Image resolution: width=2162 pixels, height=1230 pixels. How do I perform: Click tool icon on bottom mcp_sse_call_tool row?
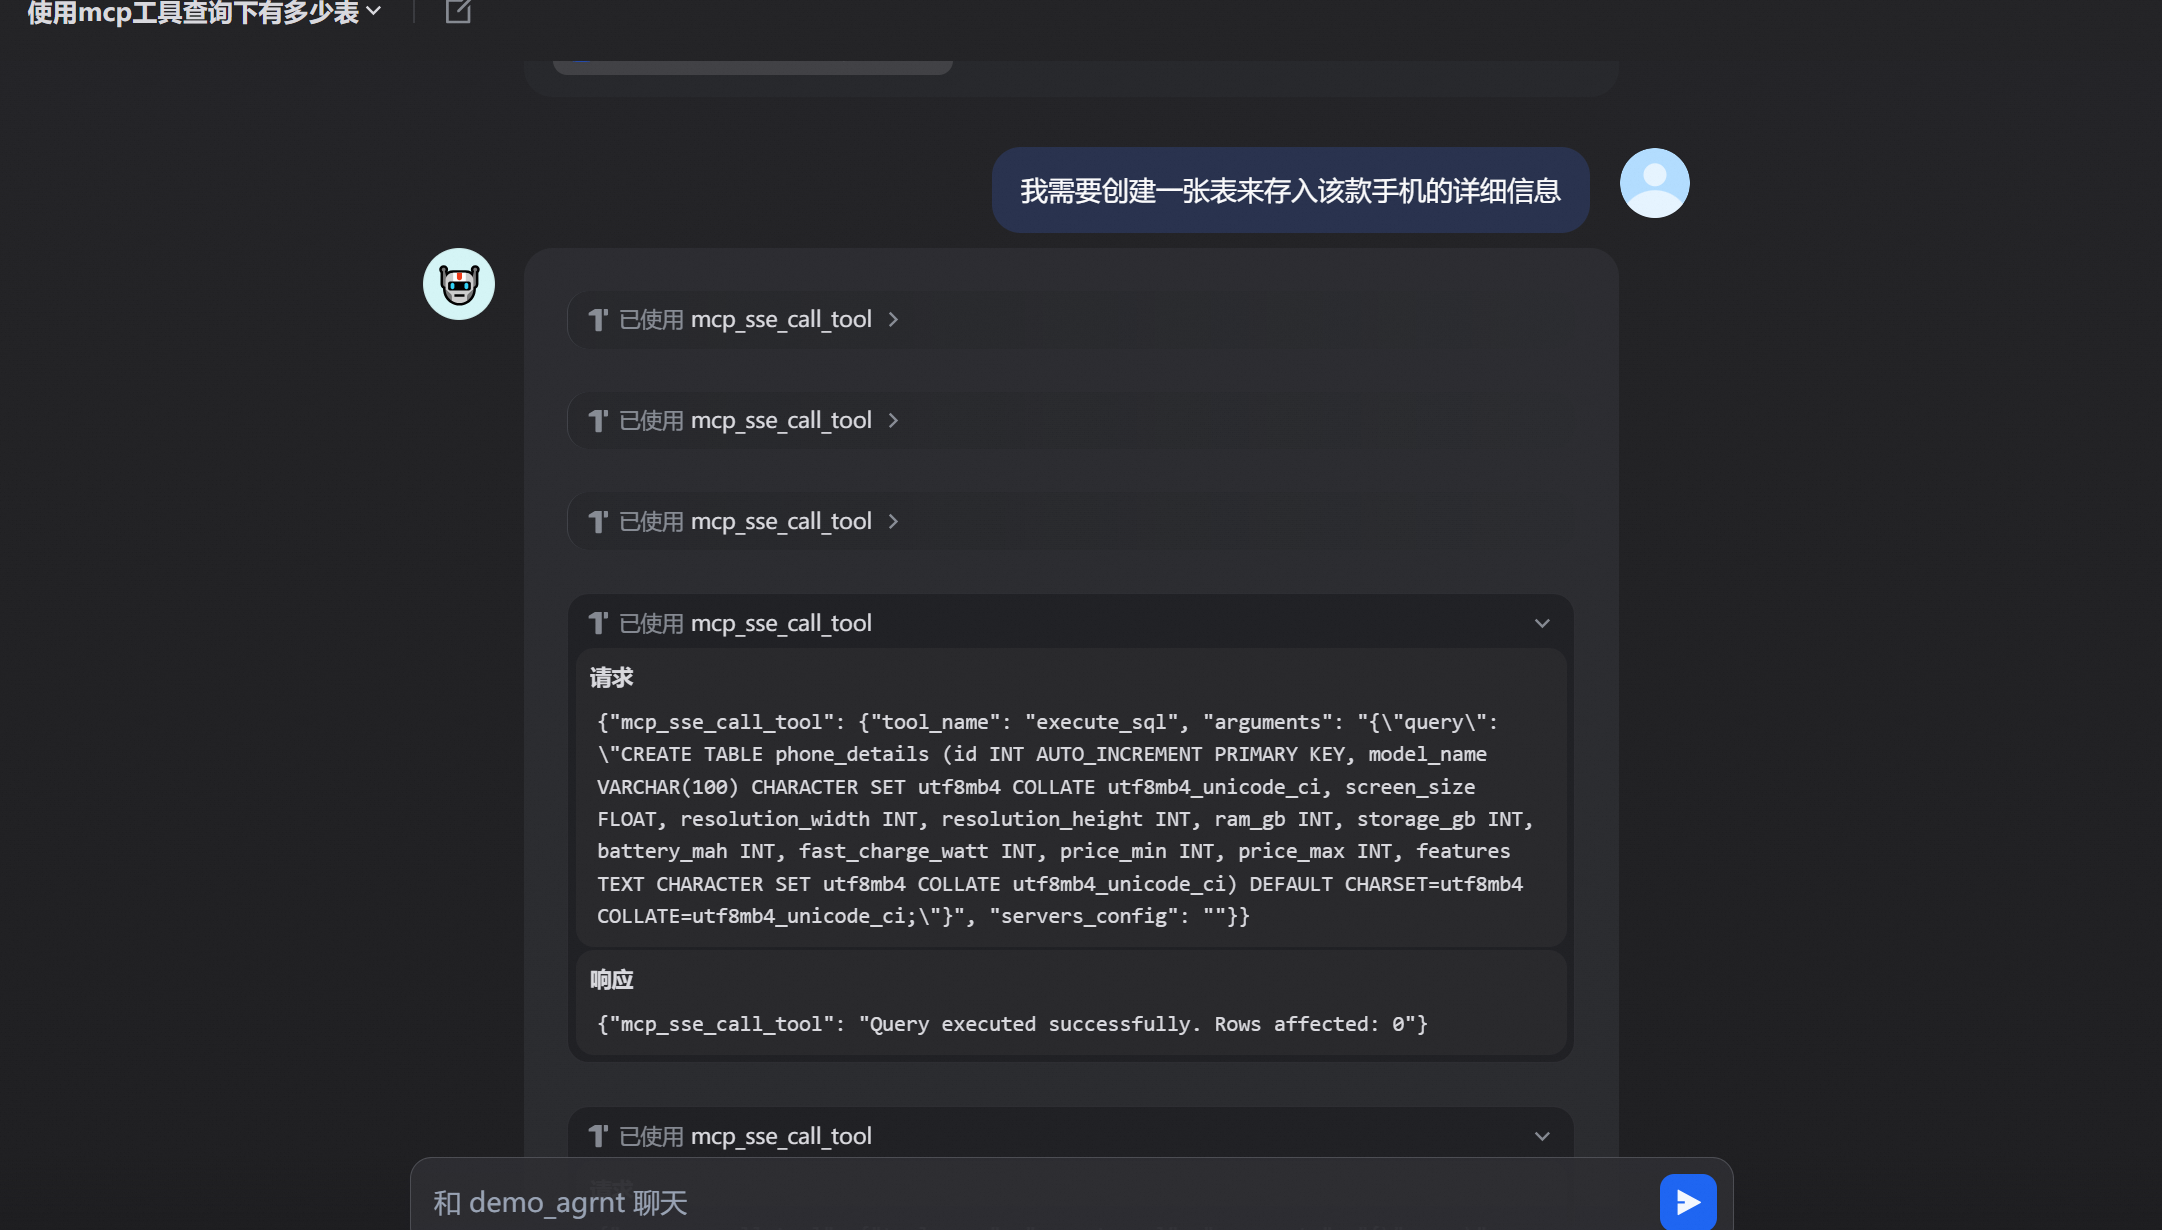click(598, 1136)
